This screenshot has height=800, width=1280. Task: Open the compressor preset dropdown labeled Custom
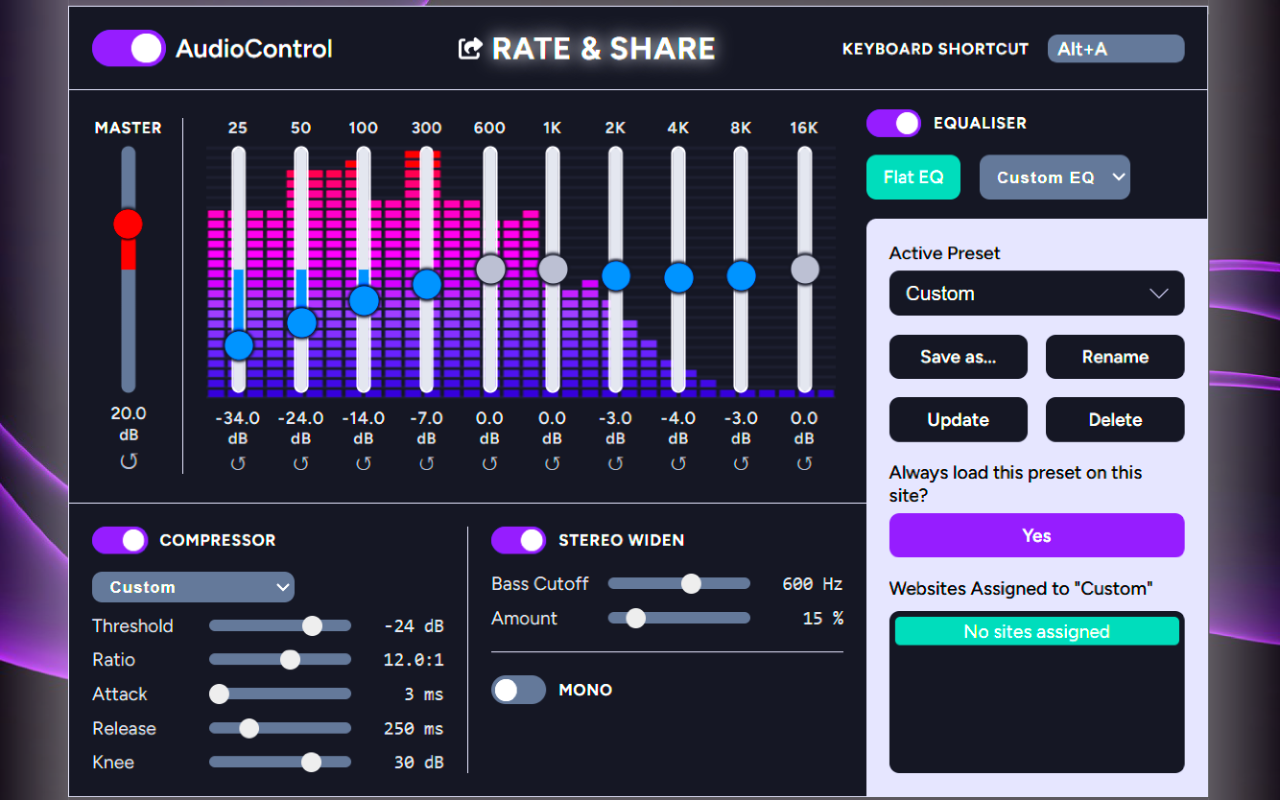[193, 587]
